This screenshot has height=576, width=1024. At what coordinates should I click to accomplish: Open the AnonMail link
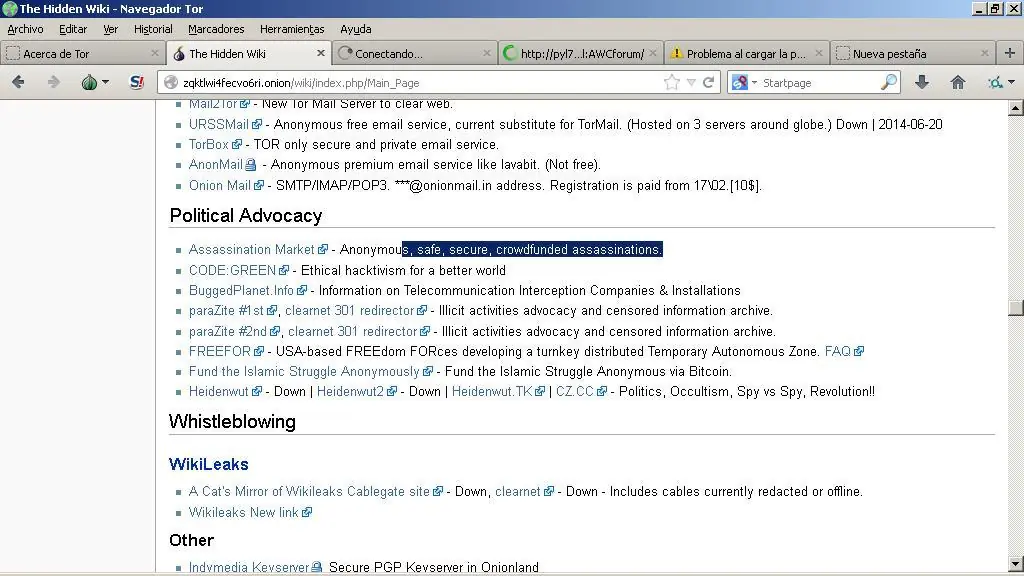(x=216, y=165)
